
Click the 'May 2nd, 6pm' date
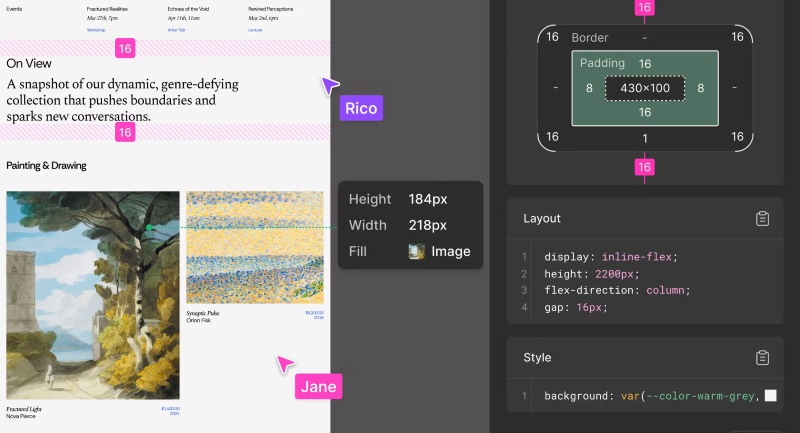click(263, 18)
